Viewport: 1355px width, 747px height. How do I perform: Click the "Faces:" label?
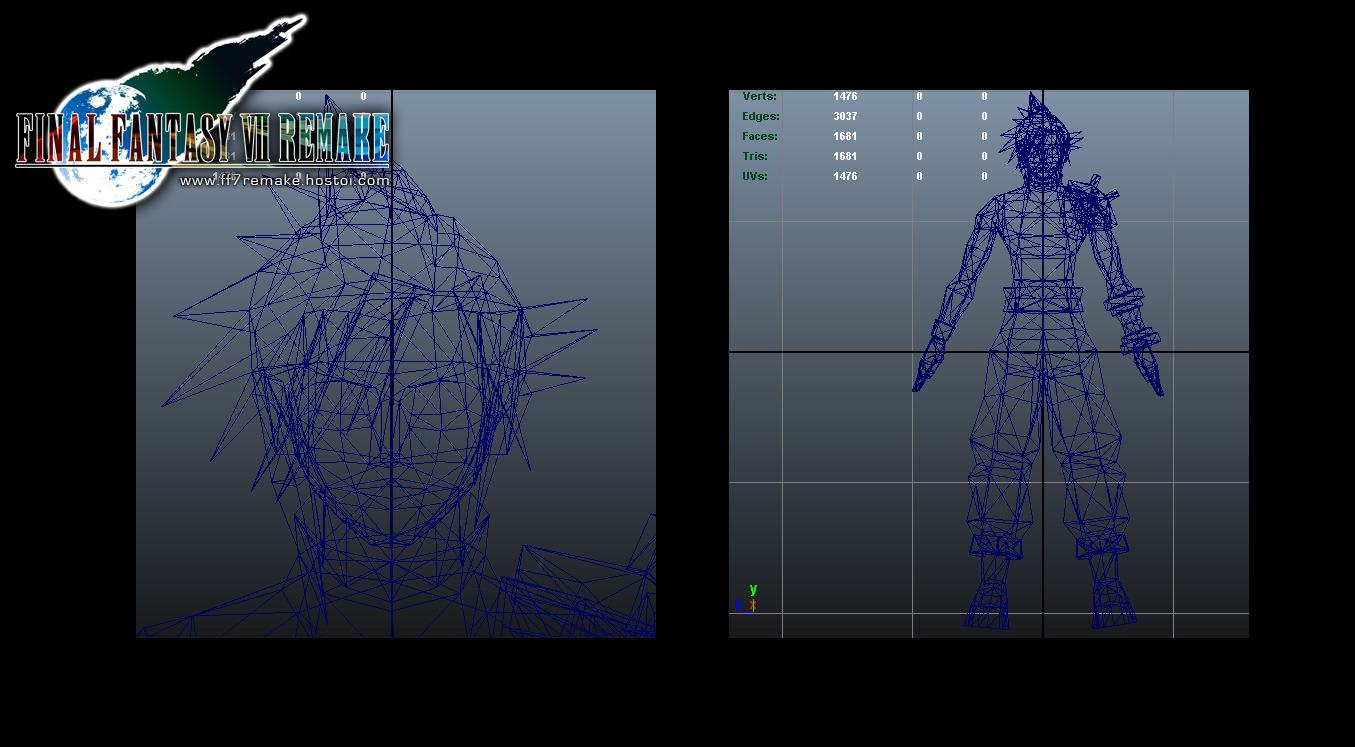coord(760,136)
